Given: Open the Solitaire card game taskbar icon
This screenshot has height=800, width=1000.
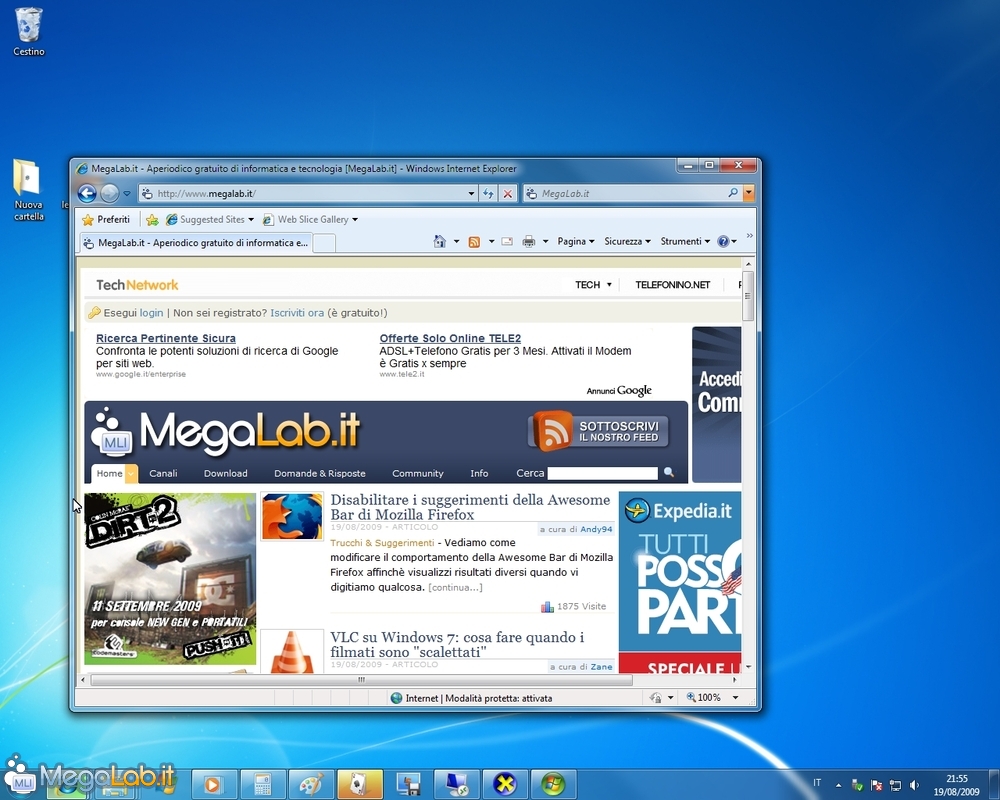Looking at the screenshot, I should point(359,784).
